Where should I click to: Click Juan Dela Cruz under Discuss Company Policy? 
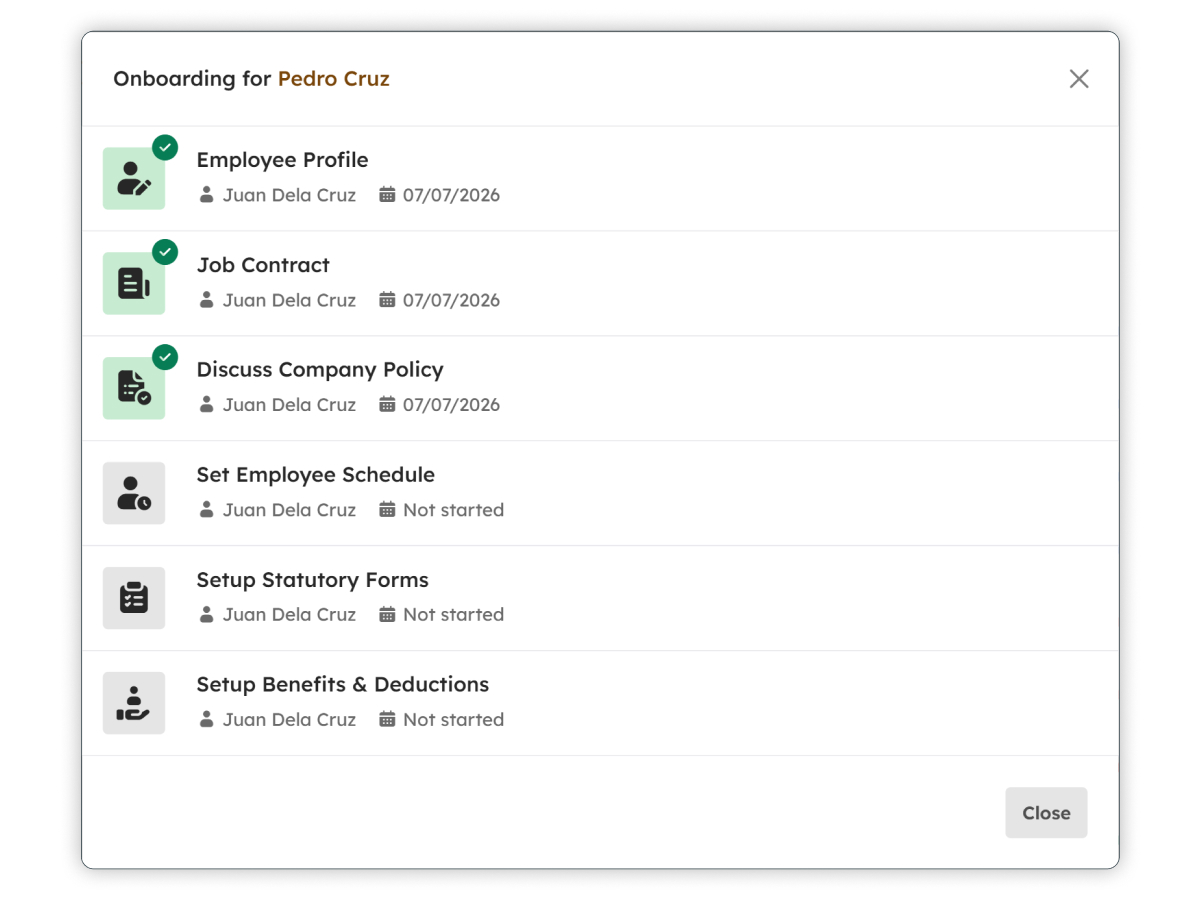(x=289, y=405)
